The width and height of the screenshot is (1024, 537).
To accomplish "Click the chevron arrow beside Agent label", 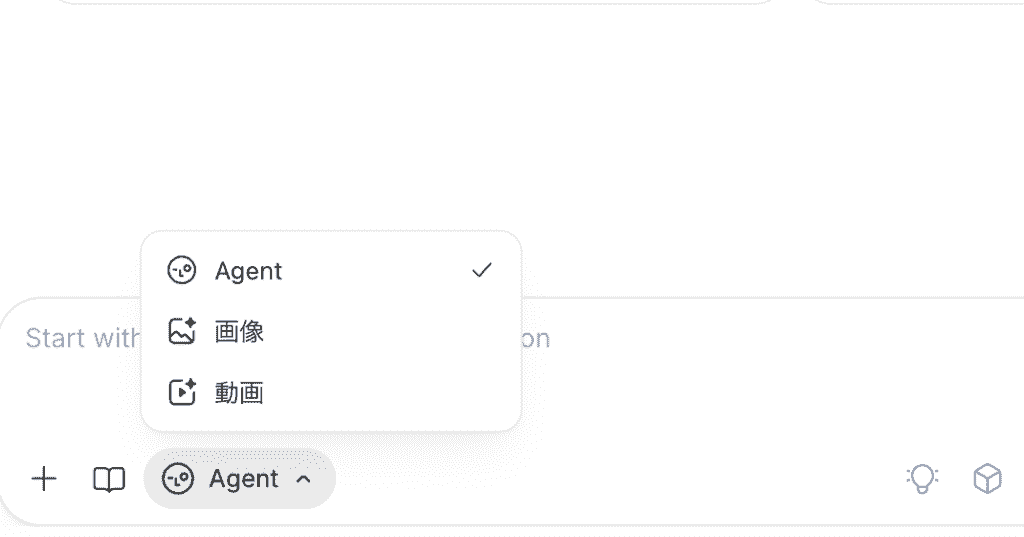I will [303, 480].
